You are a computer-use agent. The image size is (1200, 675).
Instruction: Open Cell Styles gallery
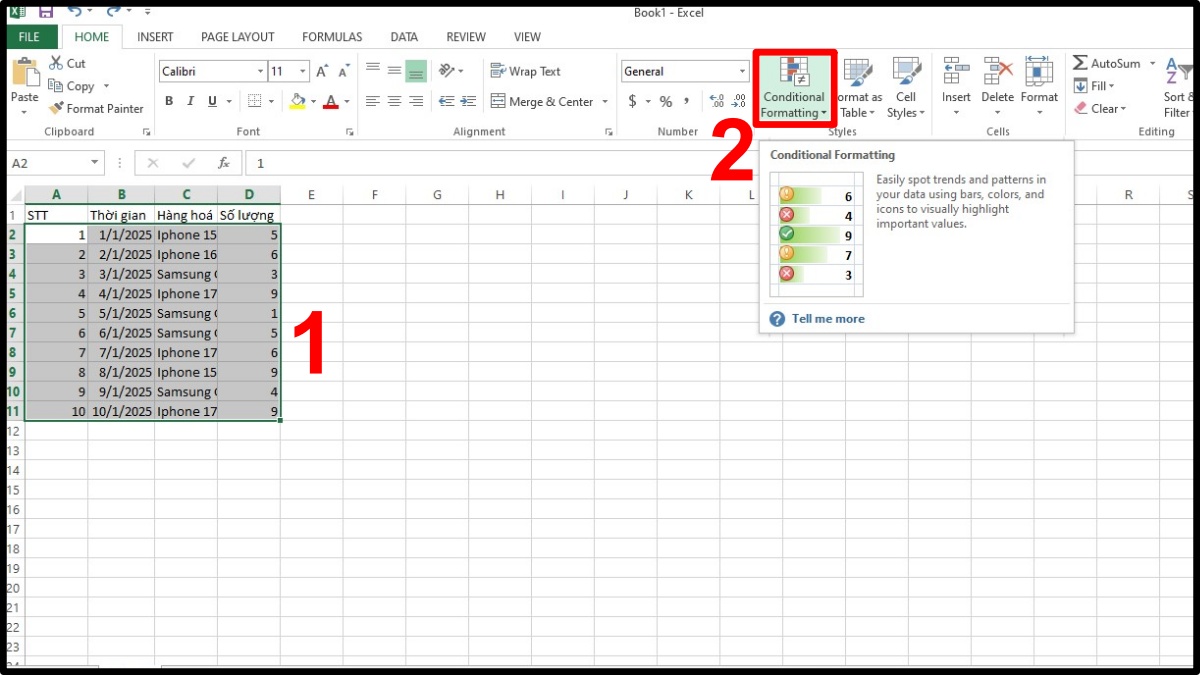click(x=906, y=88)
